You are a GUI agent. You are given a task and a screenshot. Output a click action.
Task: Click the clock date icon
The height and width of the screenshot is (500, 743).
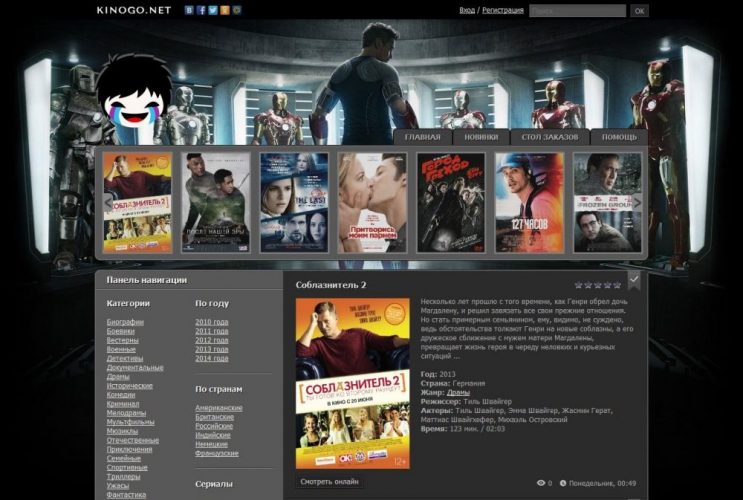click(563, 483)
